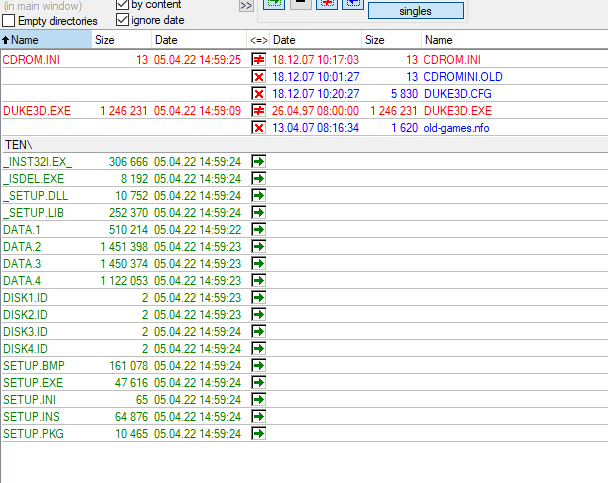Toggle the green copy-to-right filter button
608x483 pixels.
(274, 4)
